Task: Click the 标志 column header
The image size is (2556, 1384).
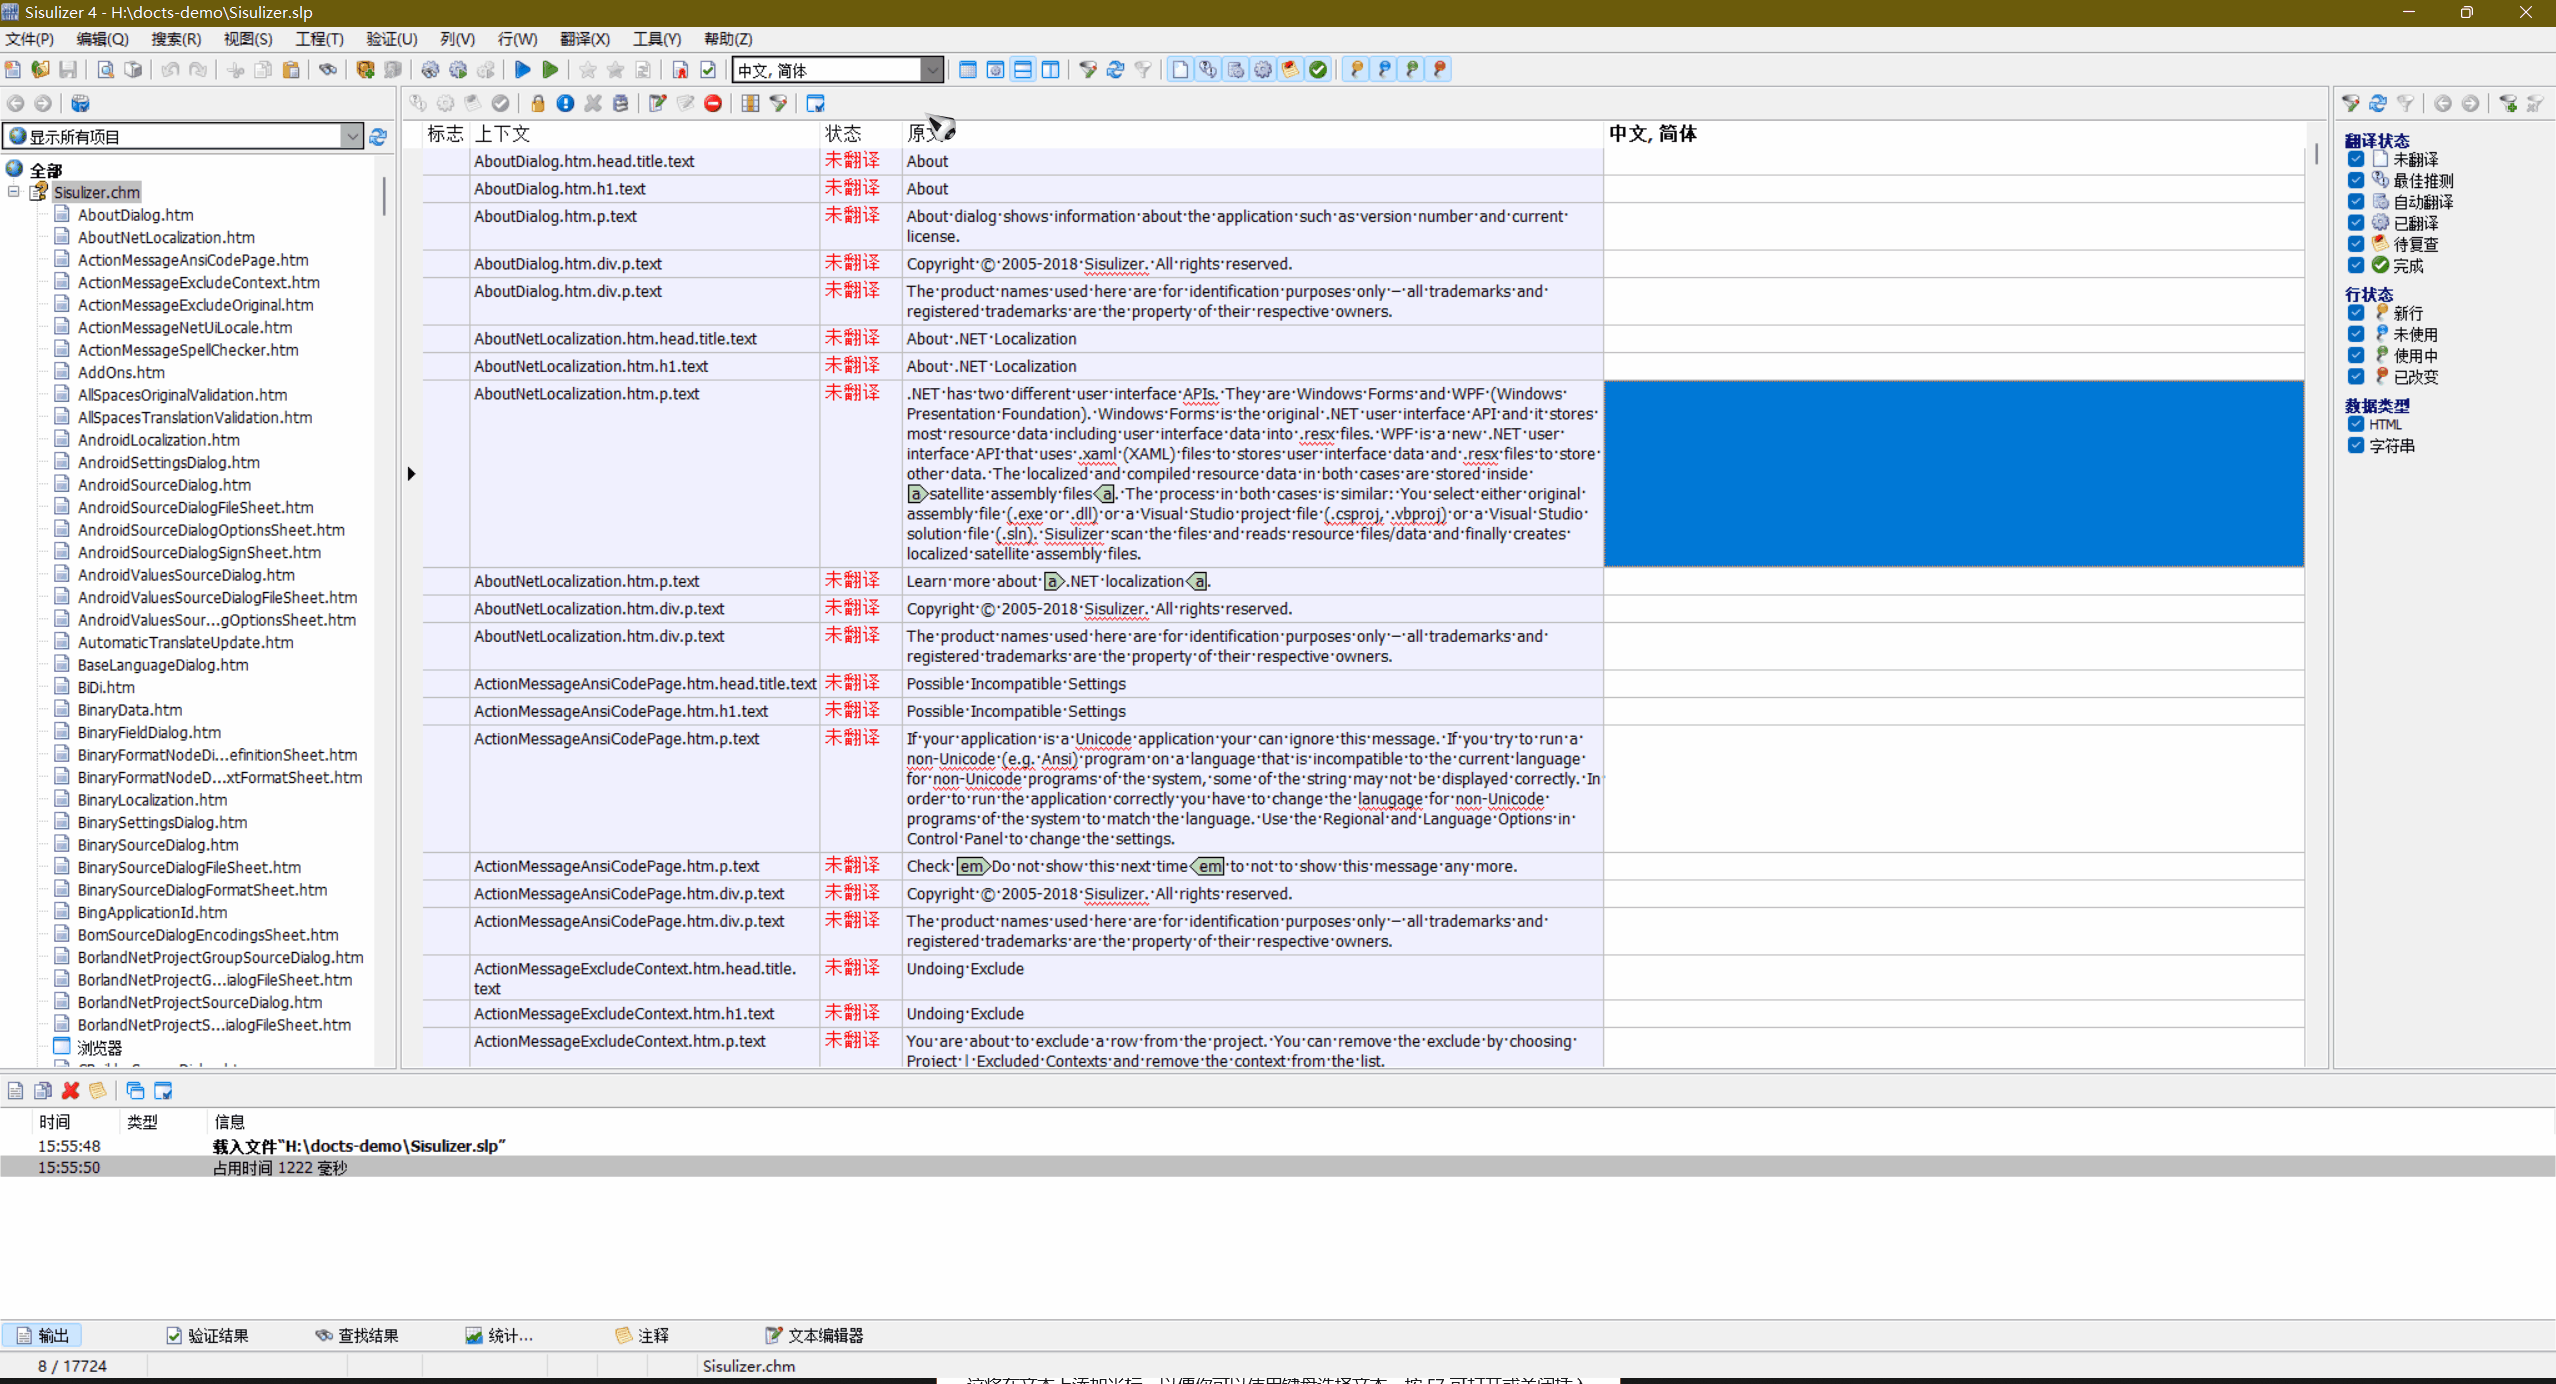Action: 445,133
